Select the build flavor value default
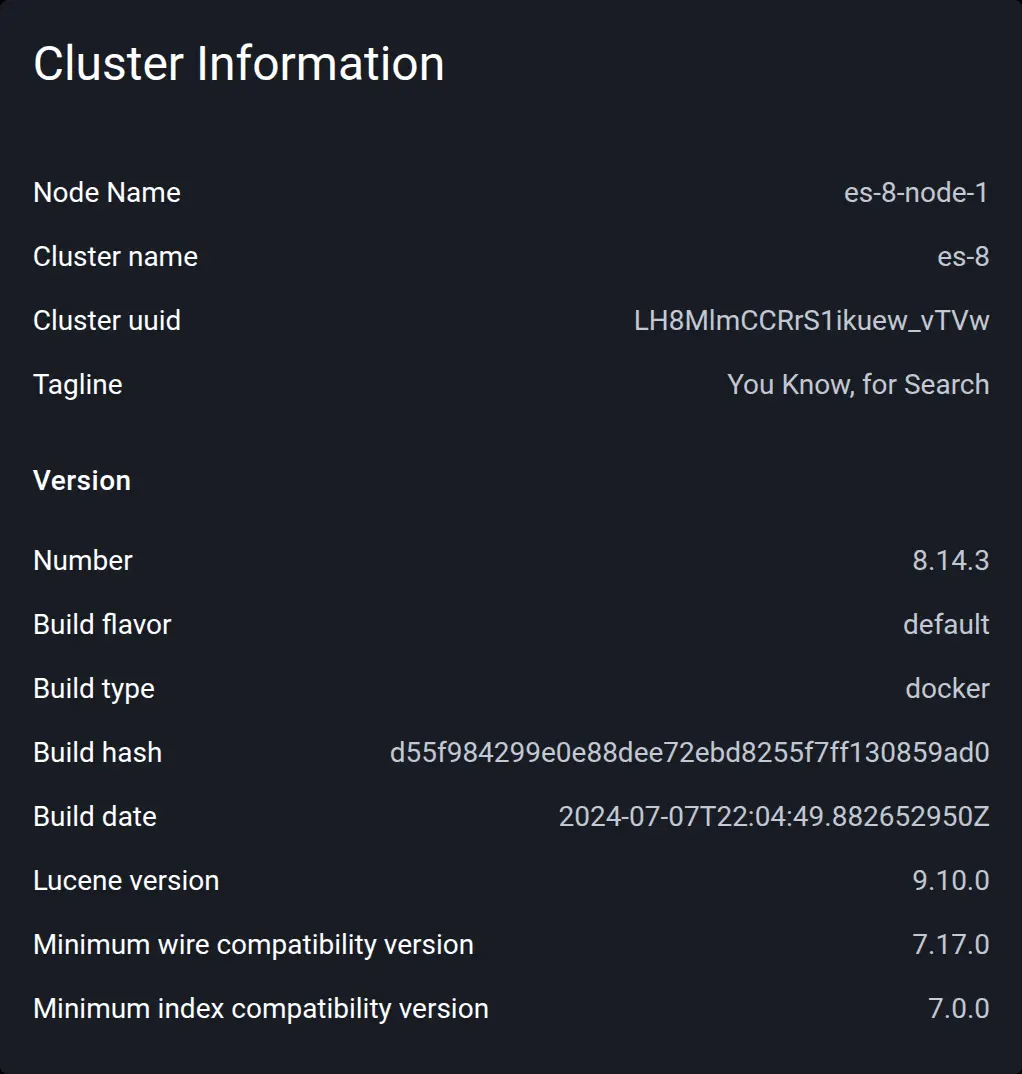The width and height of the screenshot is (1022, 1074). [946, 625]
